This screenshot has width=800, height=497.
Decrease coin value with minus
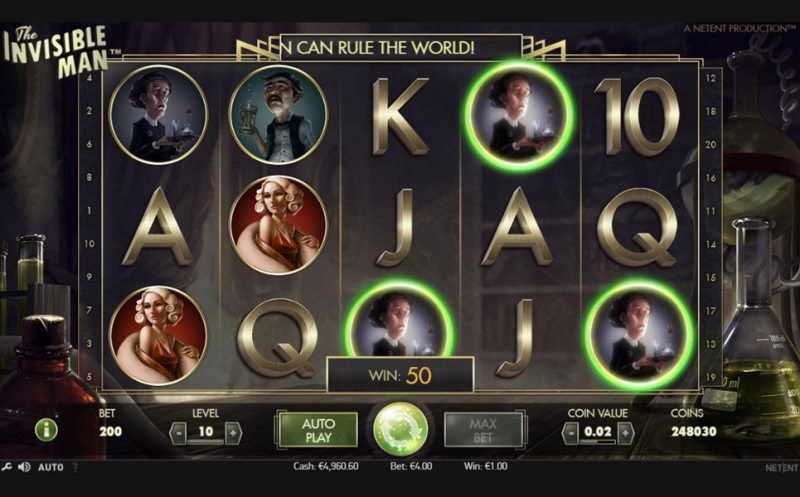pyautogui.click(x=570, y=433)
